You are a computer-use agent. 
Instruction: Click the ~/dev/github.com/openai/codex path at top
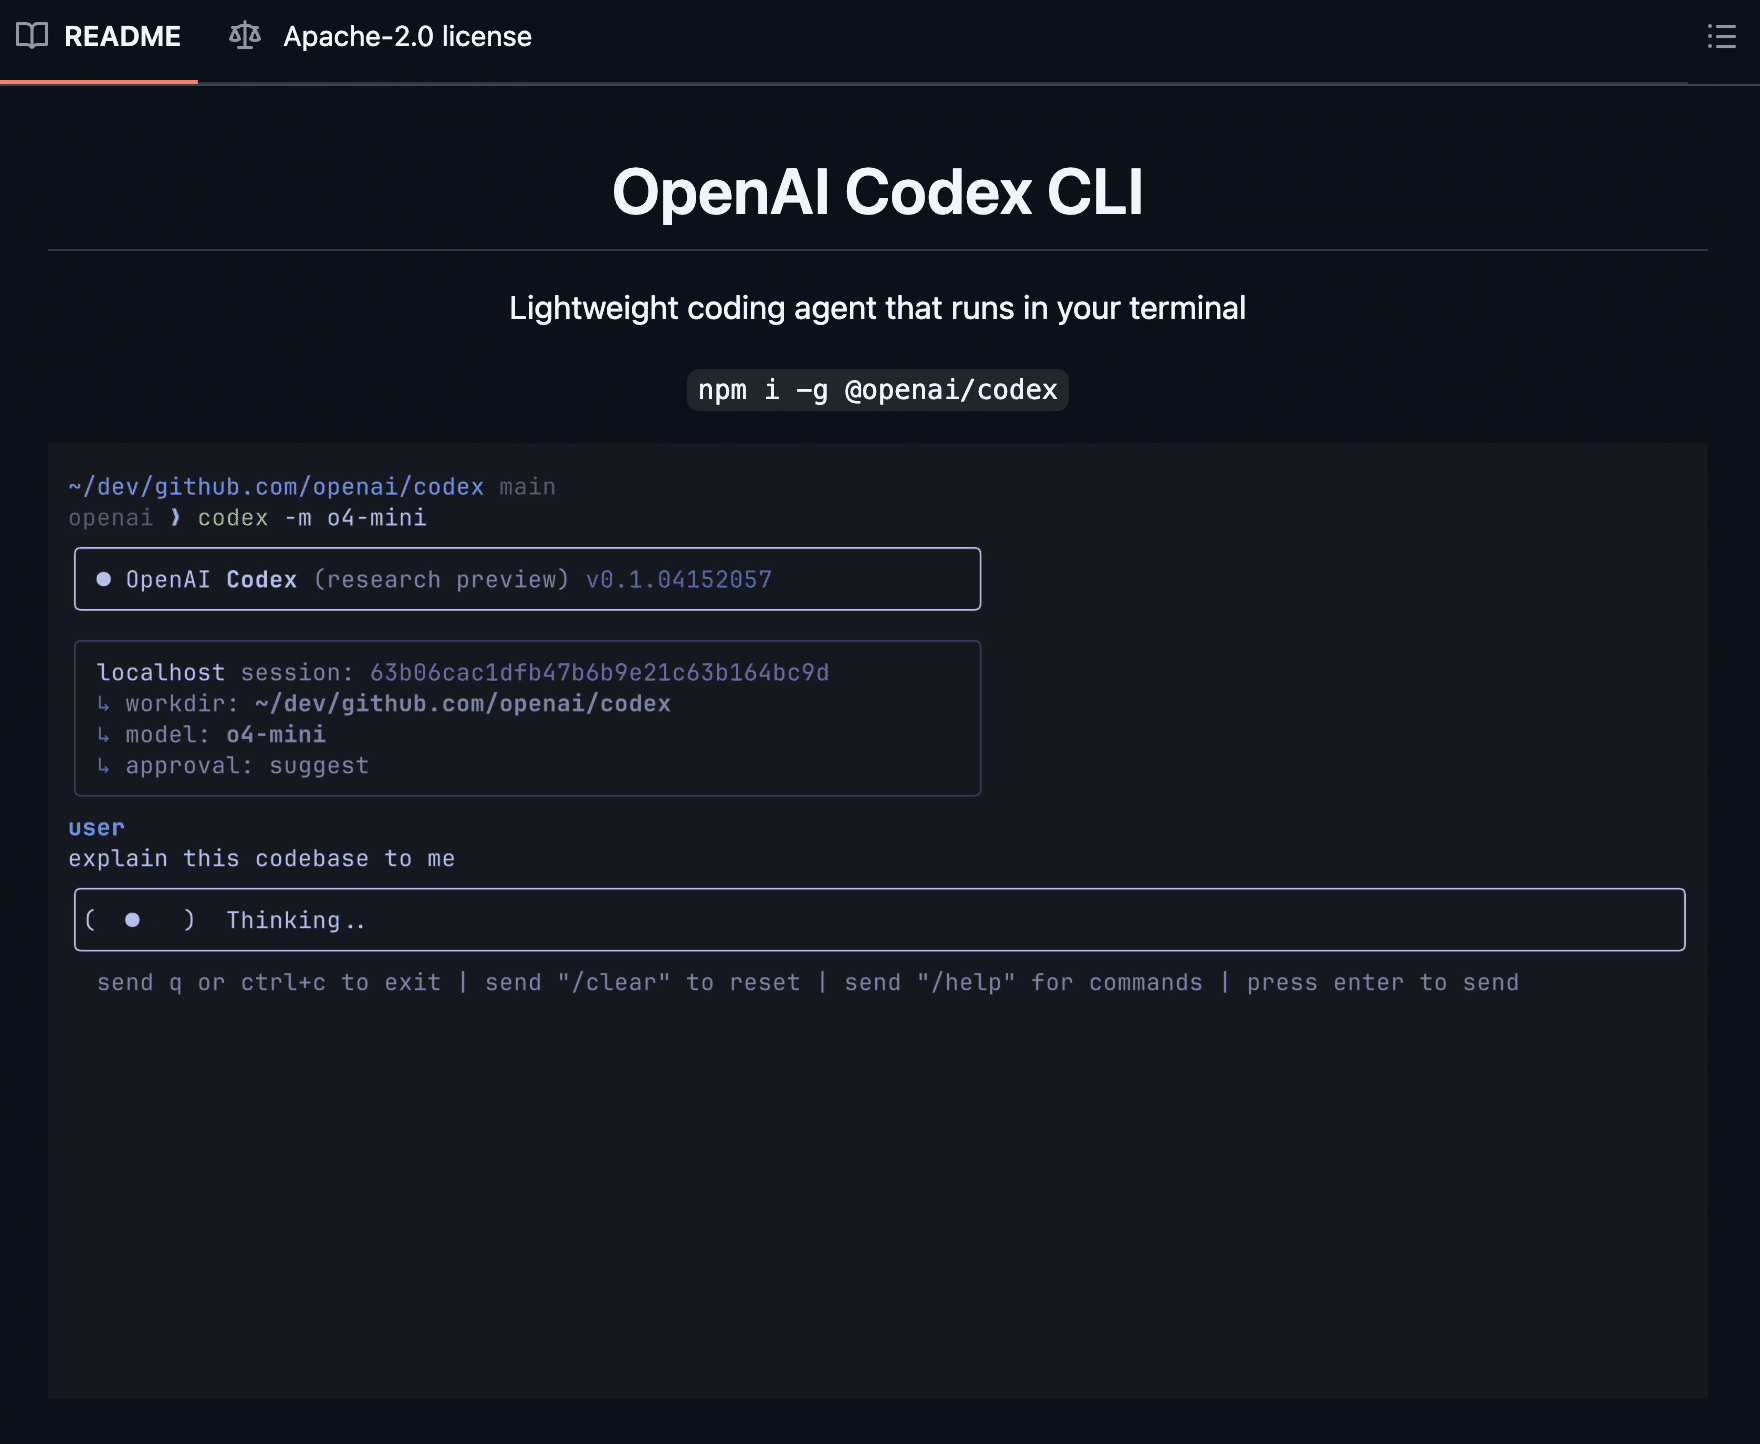pos(276,487)
